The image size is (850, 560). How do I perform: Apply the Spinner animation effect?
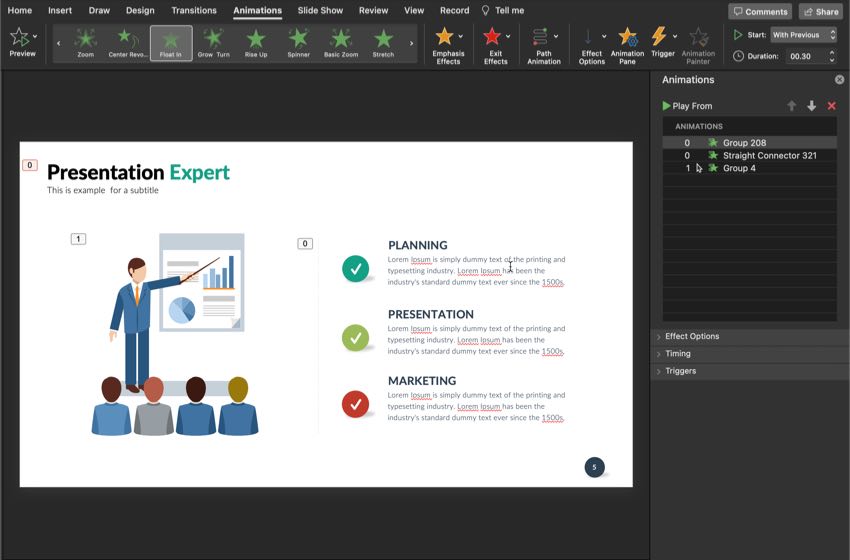tap(298, 43)
